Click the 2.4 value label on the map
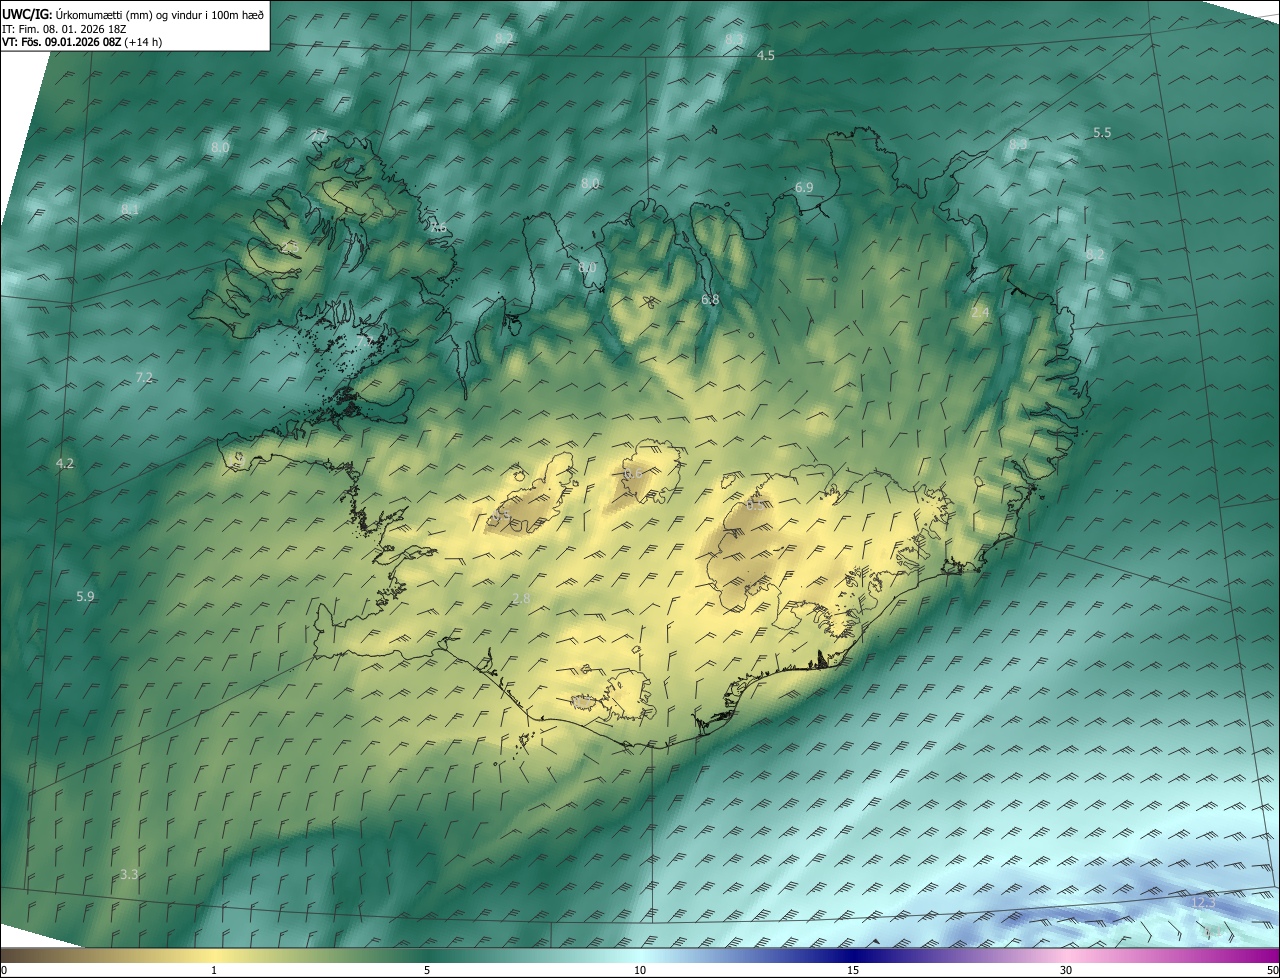 pos(980,313)
